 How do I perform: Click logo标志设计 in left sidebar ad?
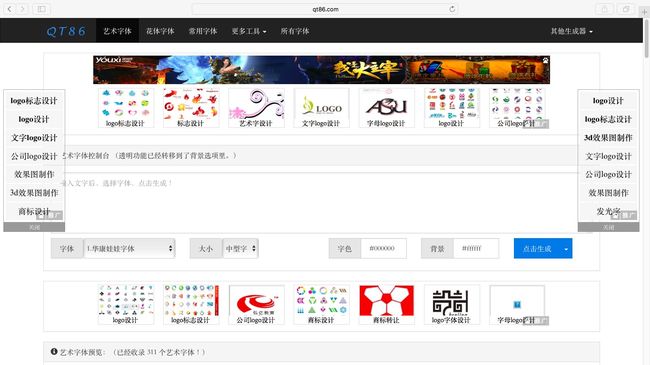[34, 101]
